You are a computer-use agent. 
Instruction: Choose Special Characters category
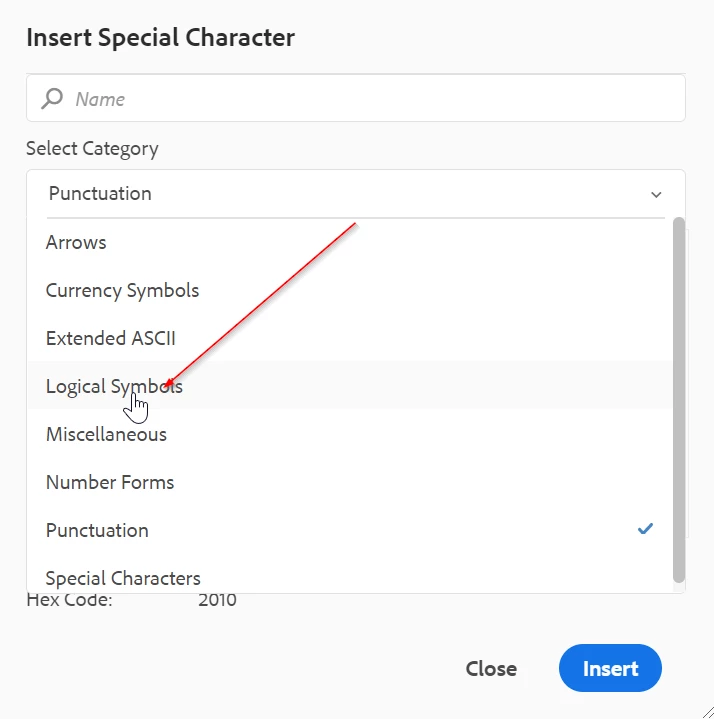[123, 577]
